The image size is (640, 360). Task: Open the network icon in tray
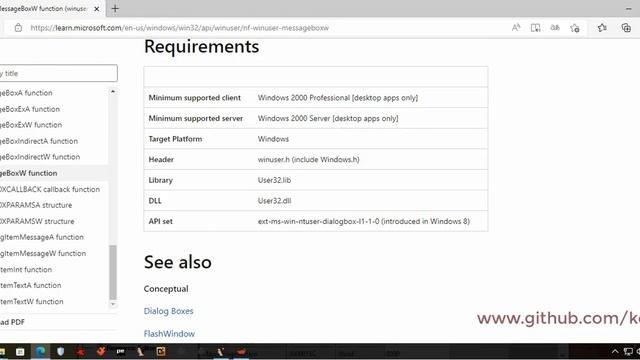(x=628, y=352)
